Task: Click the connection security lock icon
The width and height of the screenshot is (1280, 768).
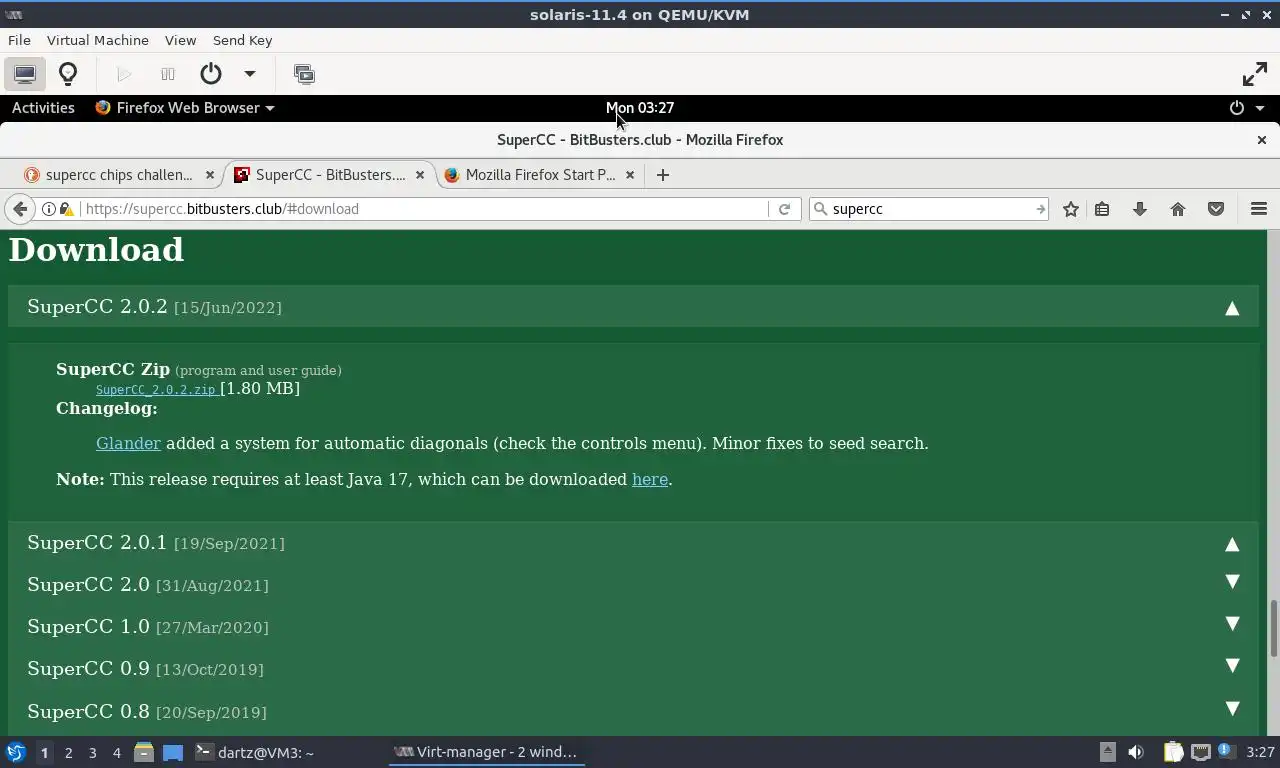Action: [x=66, y=209]
